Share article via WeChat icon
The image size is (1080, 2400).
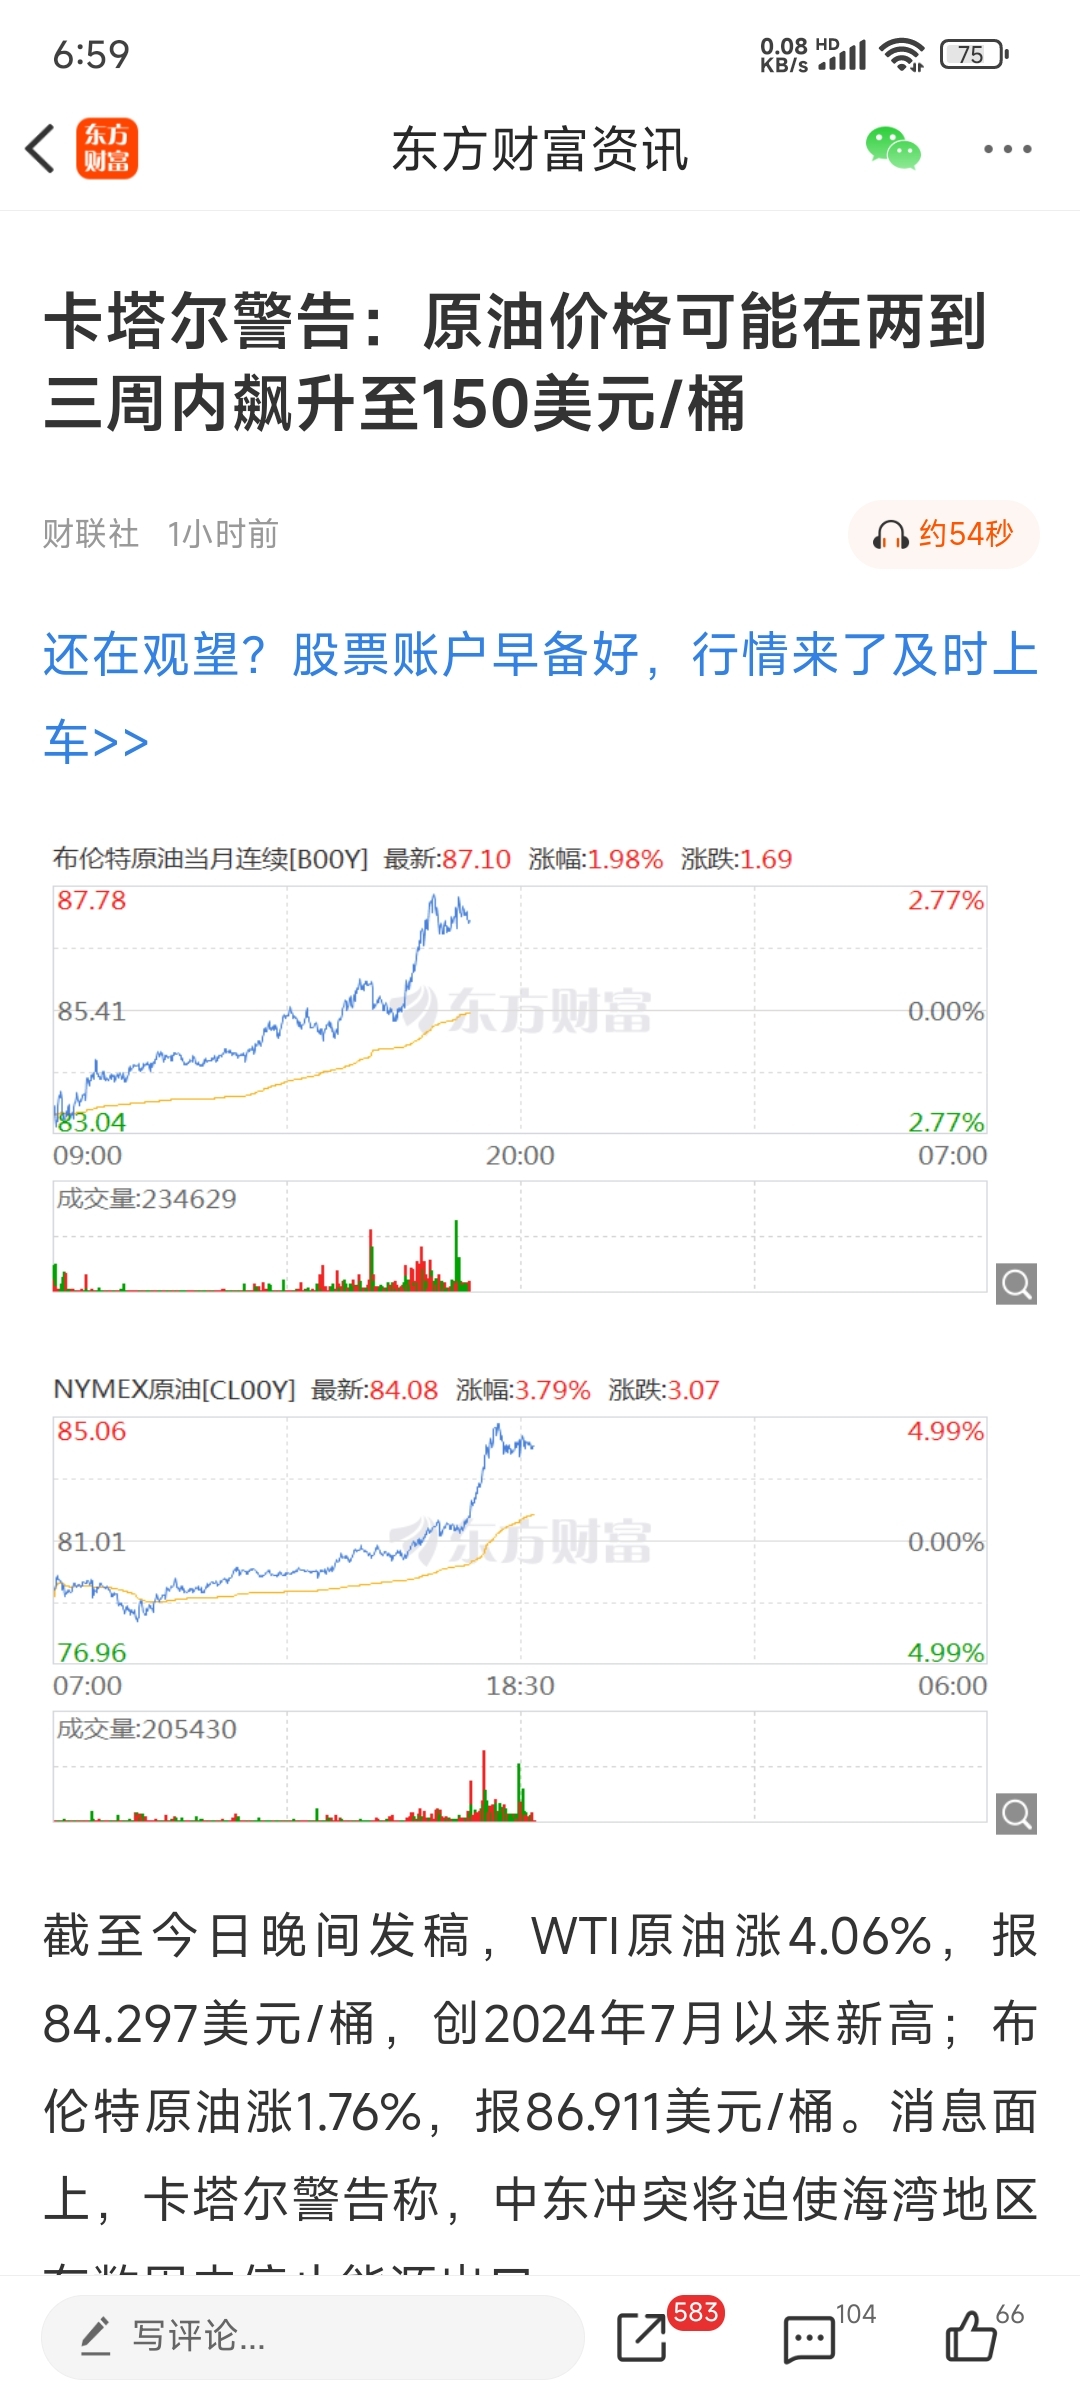[x=892, y=149]
